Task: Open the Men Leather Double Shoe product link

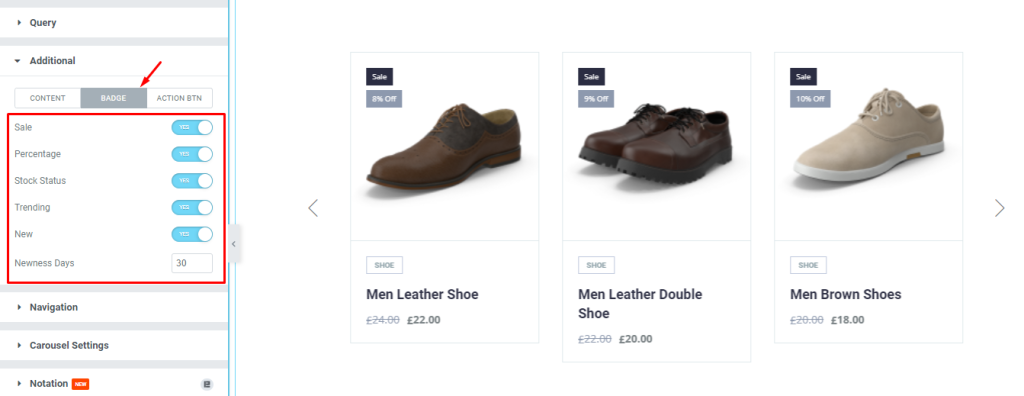Action: 640,304
